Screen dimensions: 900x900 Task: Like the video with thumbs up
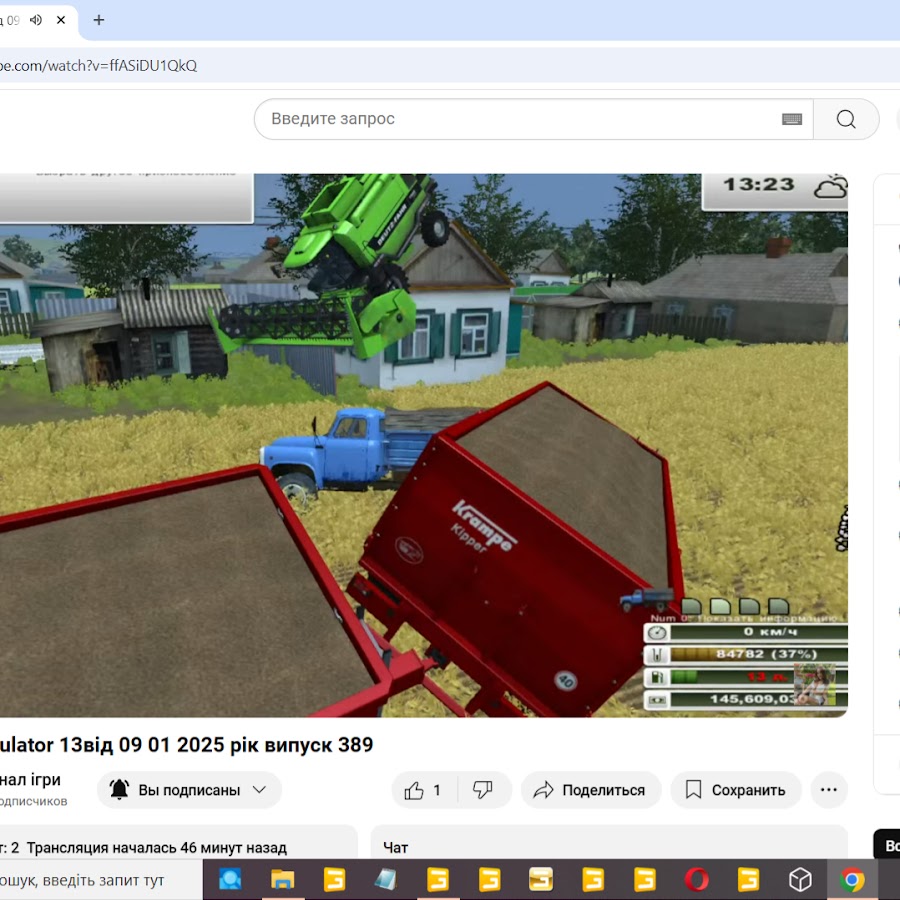pyautogui.click(x=424, y=790)
